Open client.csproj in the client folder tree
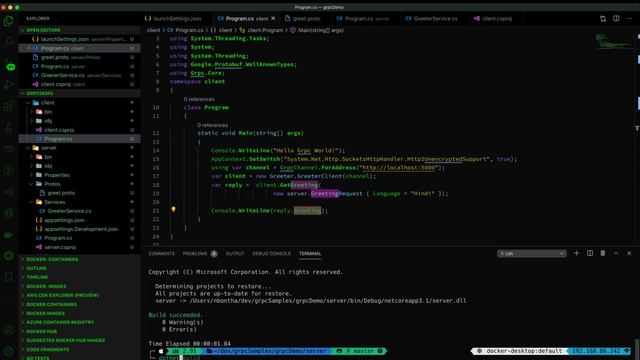640x360 pixels. click(x=80, y=130)
